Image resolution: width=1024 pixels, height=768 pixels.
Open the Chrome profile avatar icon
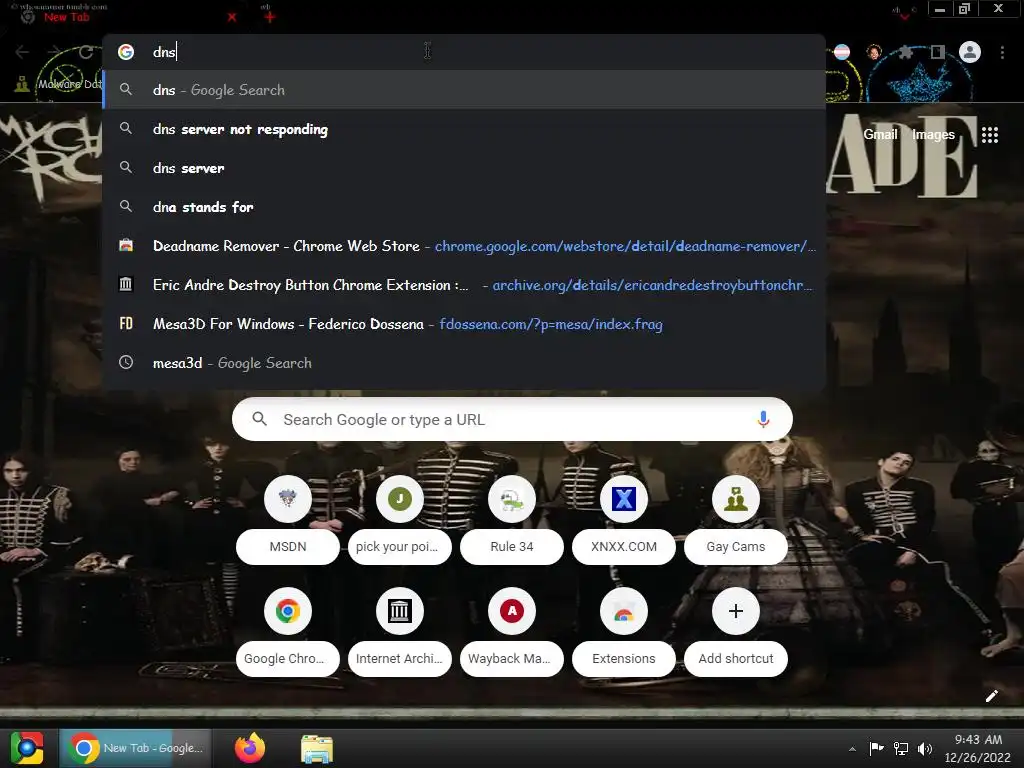click(970, 52)
